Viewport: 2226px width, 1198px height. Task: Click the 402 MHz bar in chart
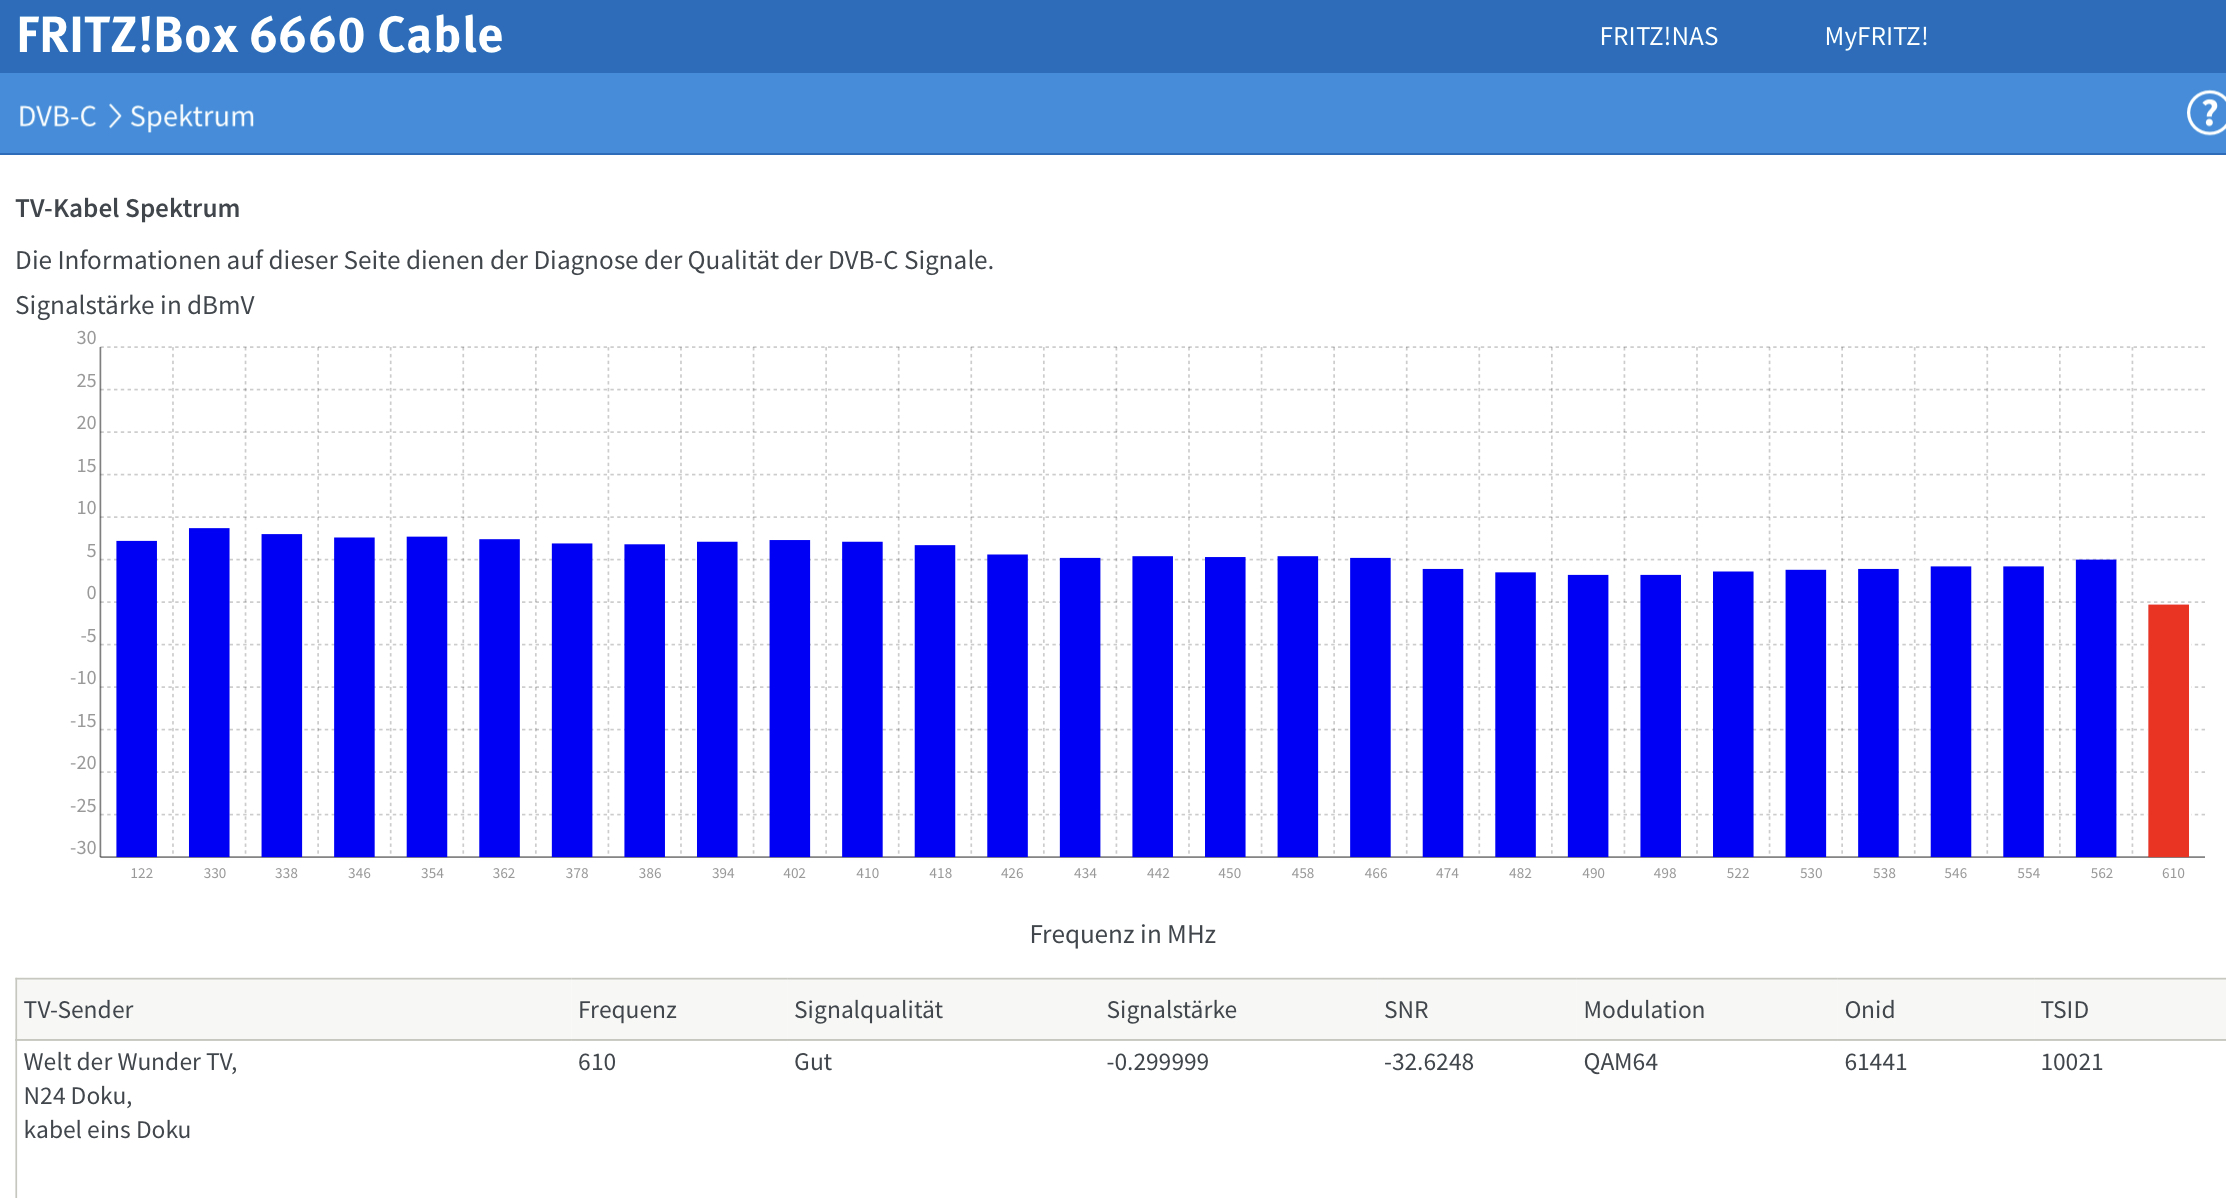click(789, 698)
